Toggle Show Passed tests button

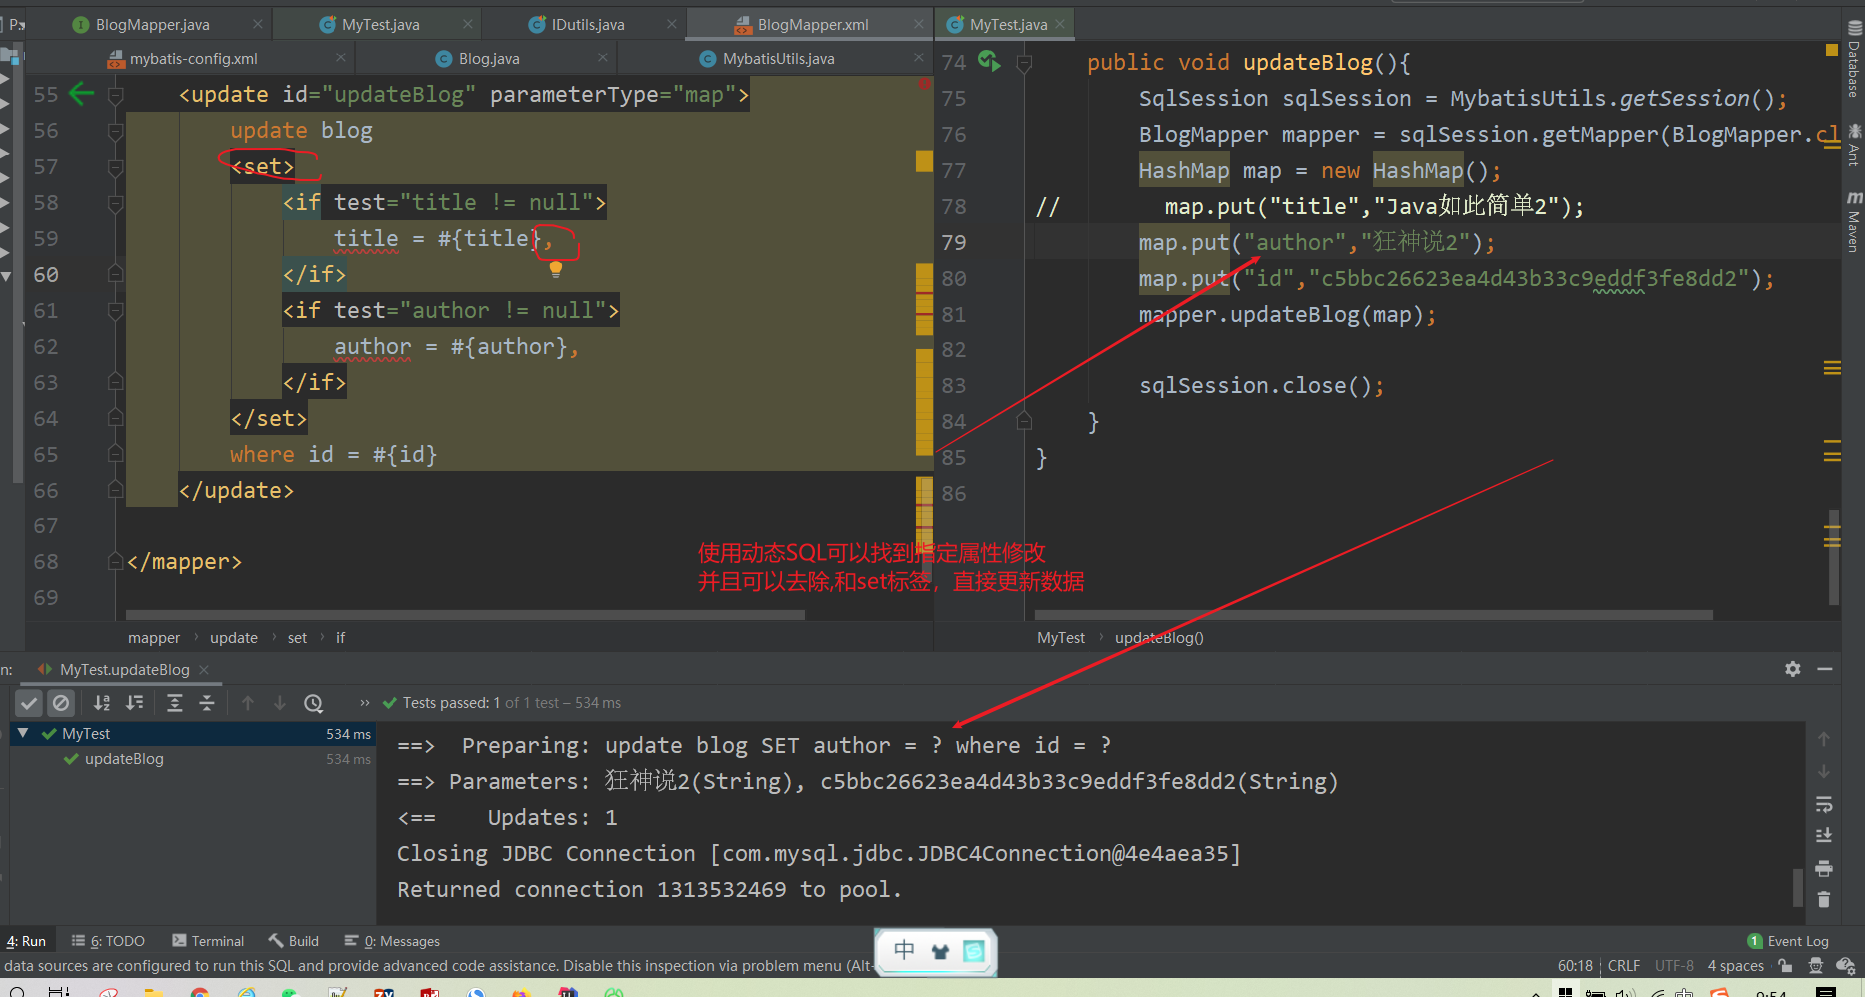pos(29,703)
